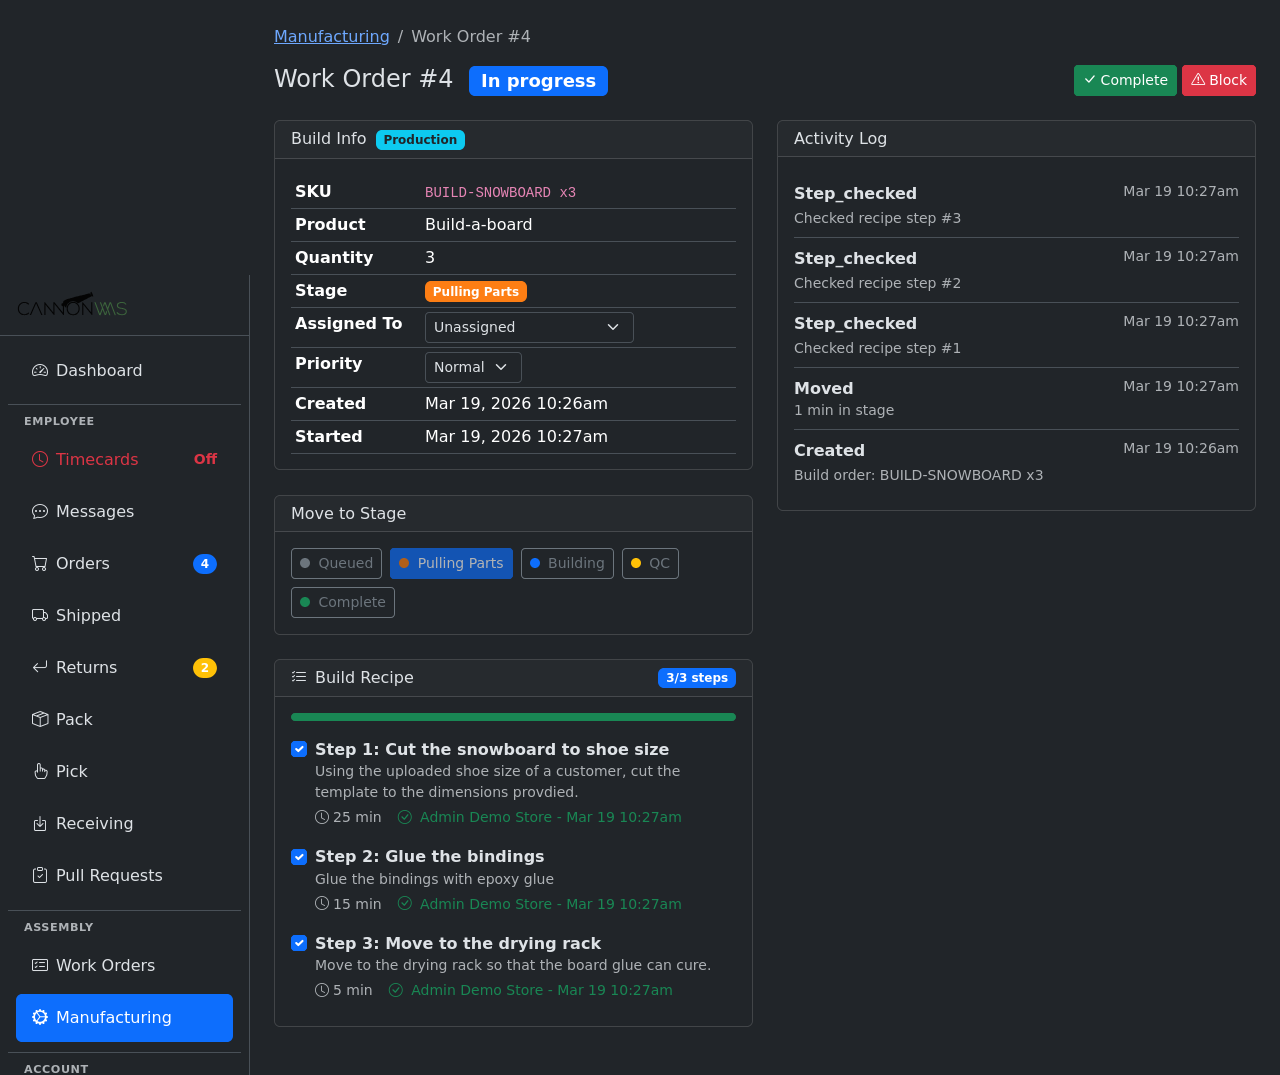Viewport: 1280px width, 1075px height.
Task: Uncheck Step 2 glue bindings checkbox
Action: point(299,856)
